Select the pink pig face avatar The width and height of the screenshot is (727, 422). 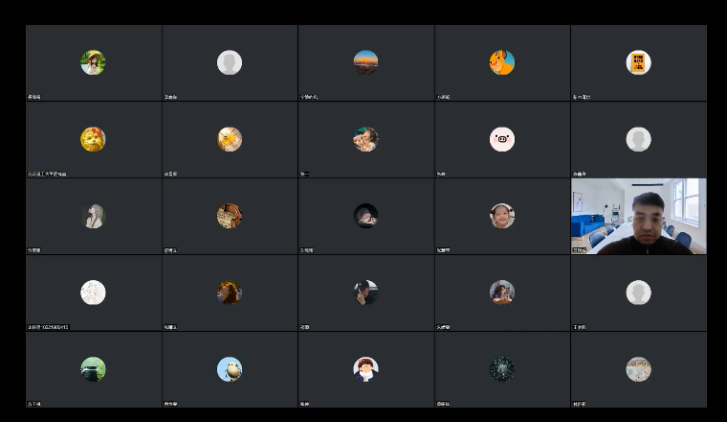[x=502, y=139]
